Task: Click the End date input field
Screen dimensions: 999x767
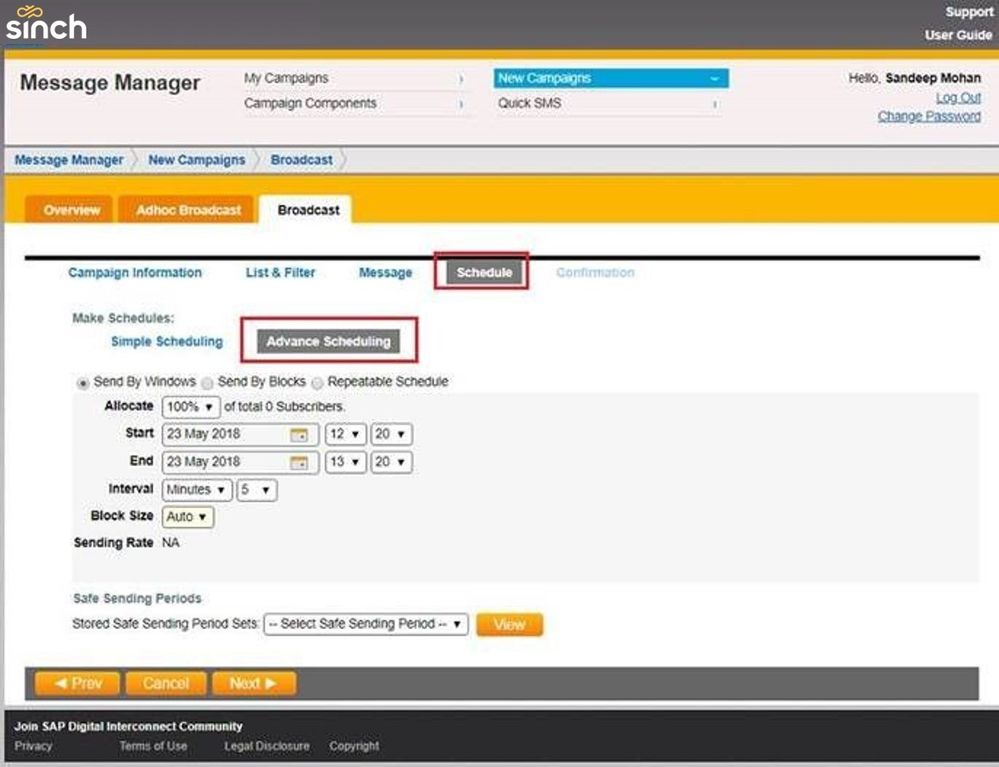Action: [x=225, y=463]
